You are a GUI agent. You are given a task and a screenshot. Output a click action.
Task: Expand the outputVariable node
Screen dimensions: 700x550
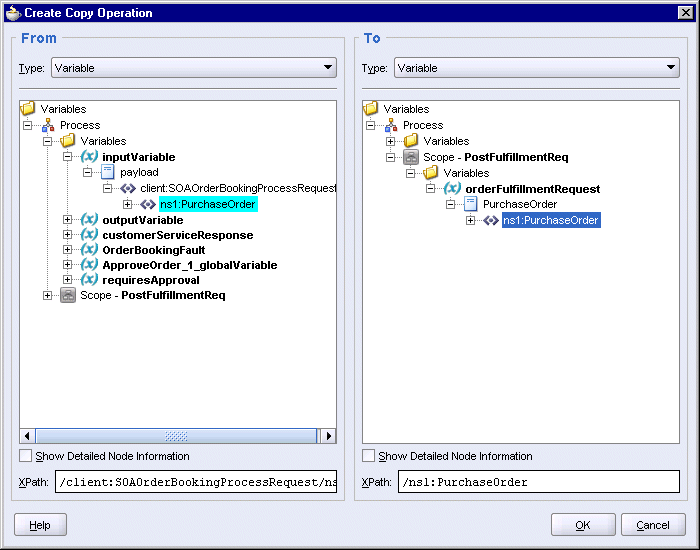67,220
